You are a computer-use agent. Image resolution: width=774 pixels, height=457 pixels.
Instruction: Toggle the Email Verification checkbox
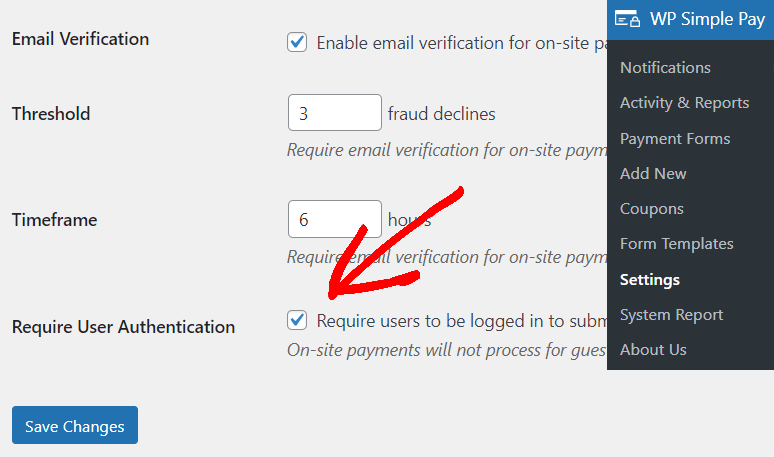click(297, 42)
